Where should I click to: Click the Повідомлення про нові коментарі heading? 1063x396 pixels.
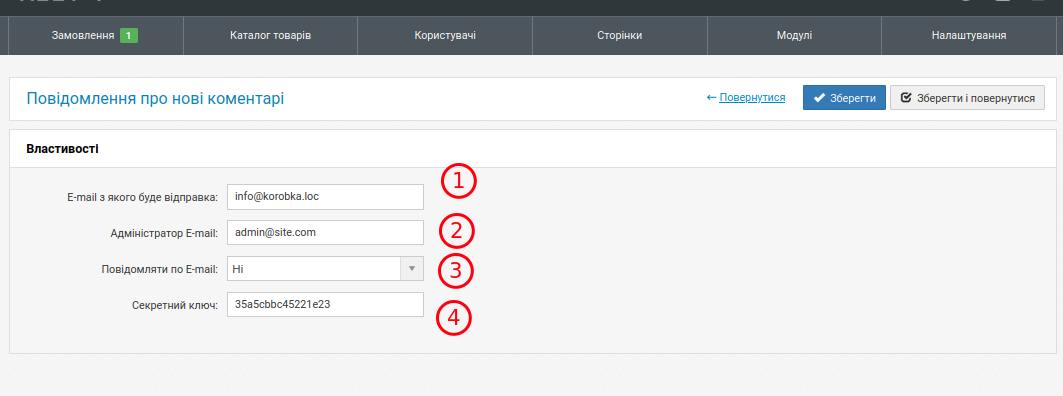coord(155,98)
